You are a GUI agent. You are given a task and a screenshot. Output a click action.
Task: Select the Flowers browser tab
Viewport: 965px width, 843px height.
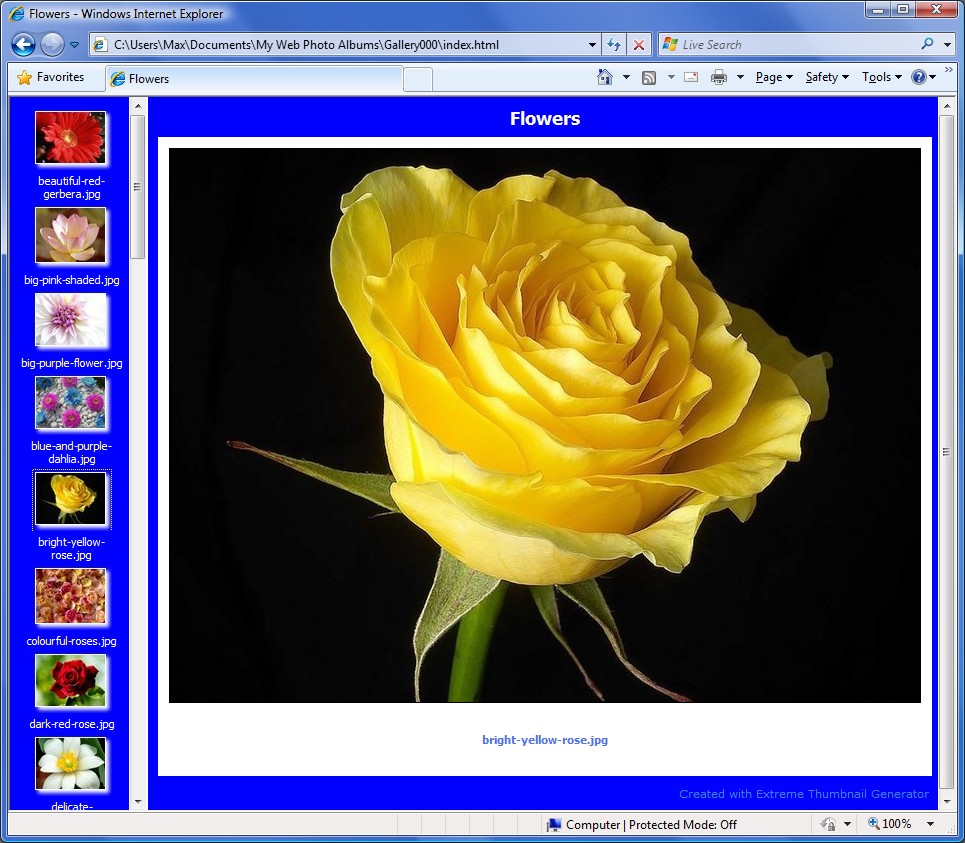tap(160, 77)
